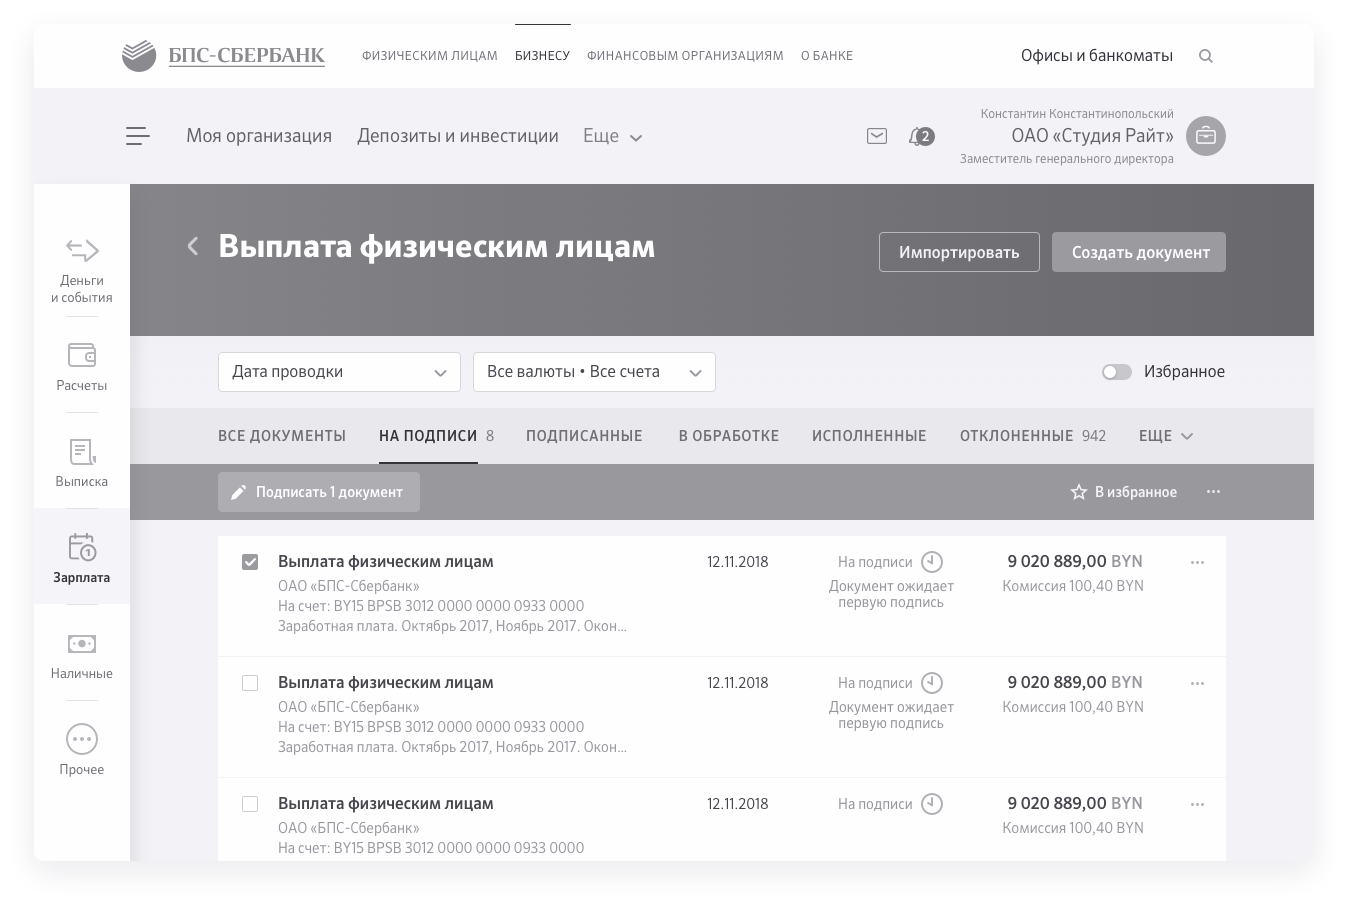Open notifications bell with badge 2

coord(921,136)
